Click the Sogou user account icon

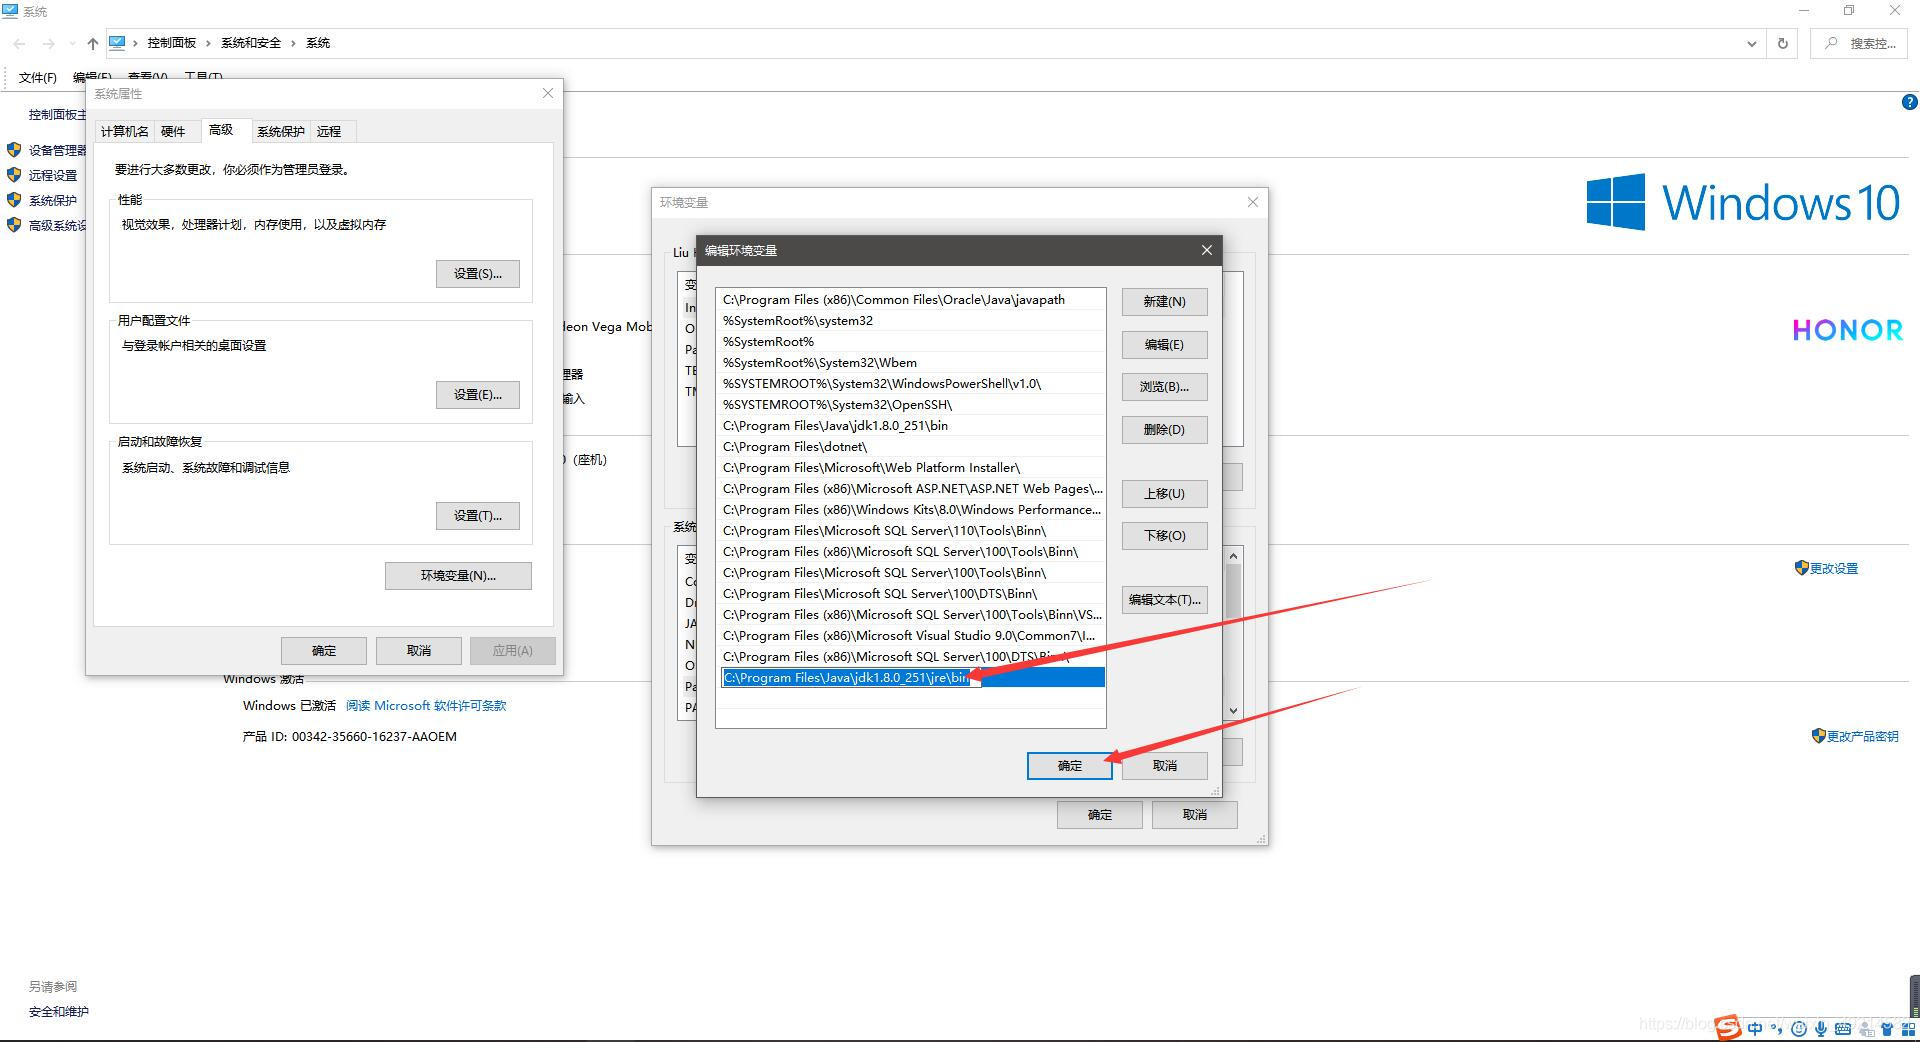click(x=1866, y=1028)
